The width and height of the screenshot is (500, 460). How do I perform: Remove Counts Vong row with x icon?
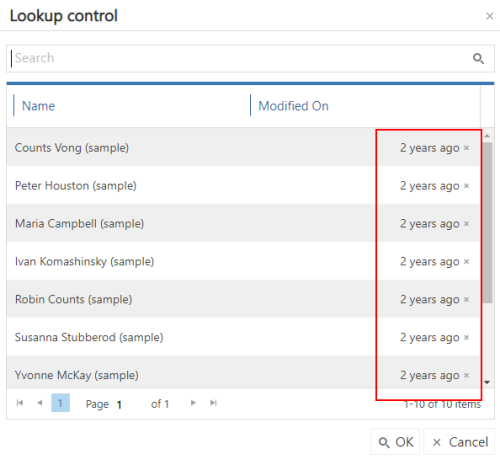coord(466,148)
